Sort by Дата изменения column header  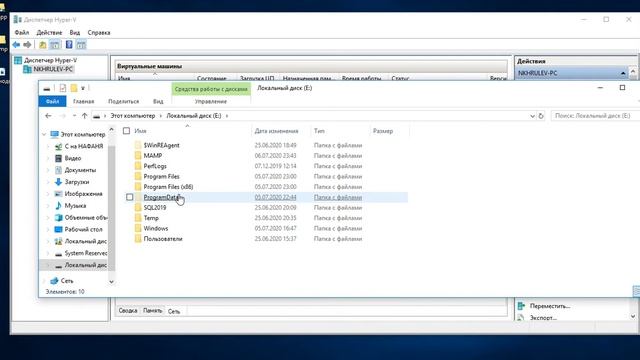coord(276,131)
